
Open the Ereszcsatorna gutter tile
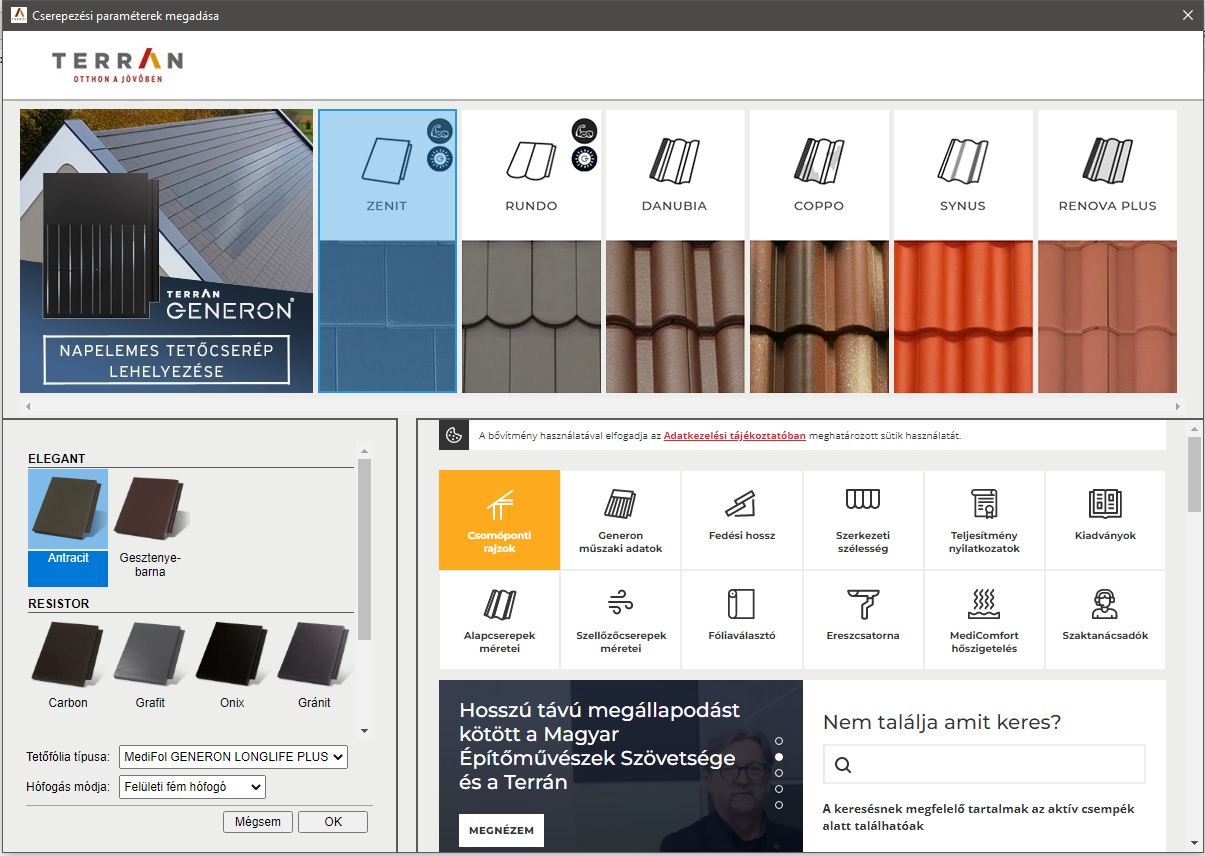click(863, 620)
